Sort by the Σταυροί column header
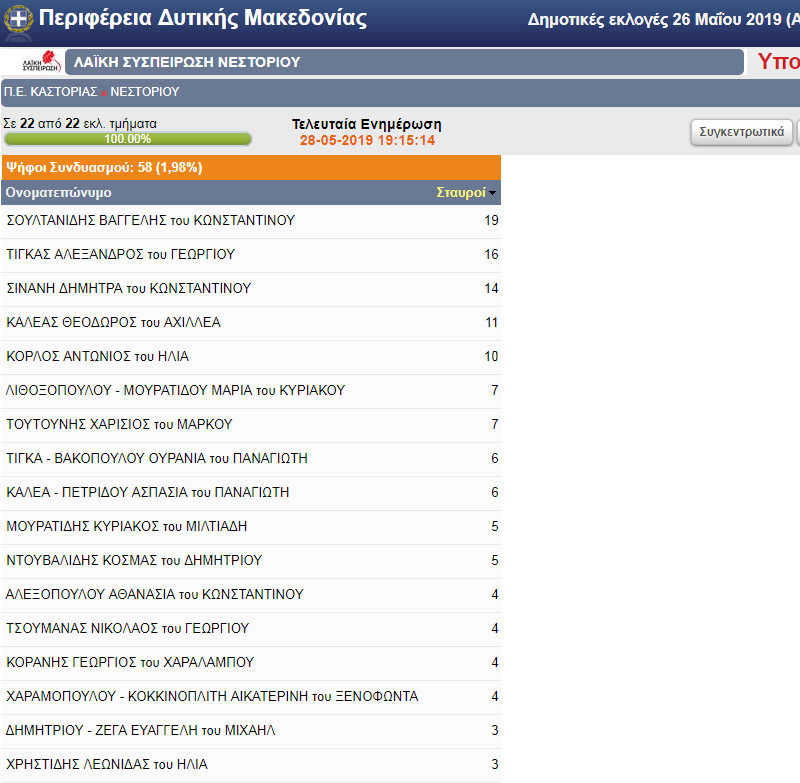 [x=461, y=192]
